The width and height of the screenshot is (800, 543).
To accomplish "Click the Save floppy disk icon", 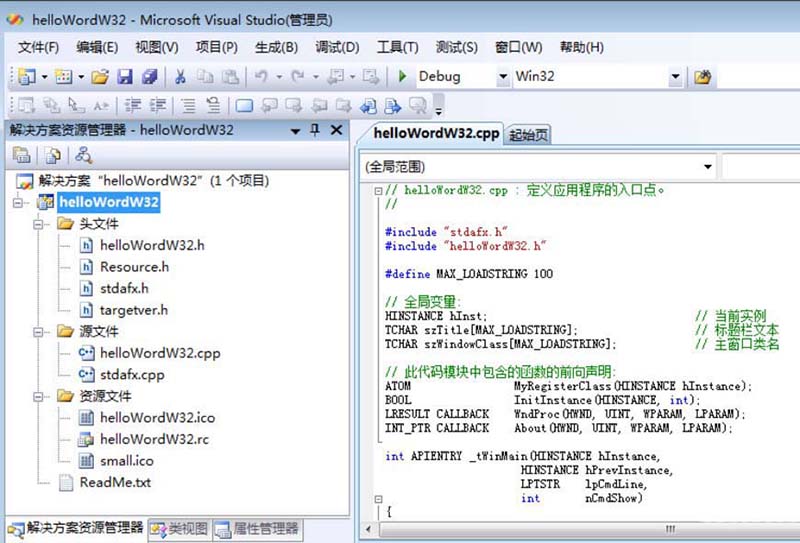I will 124,77.
